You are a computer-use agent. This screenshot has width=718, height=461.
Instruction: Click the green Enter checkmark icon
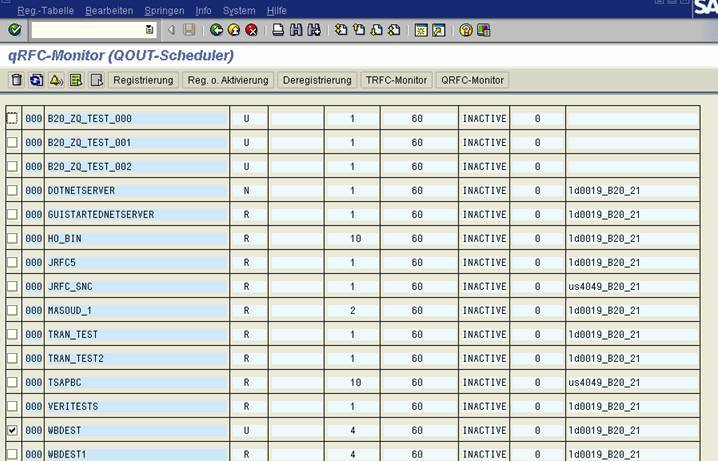click(x=14, y=30)
